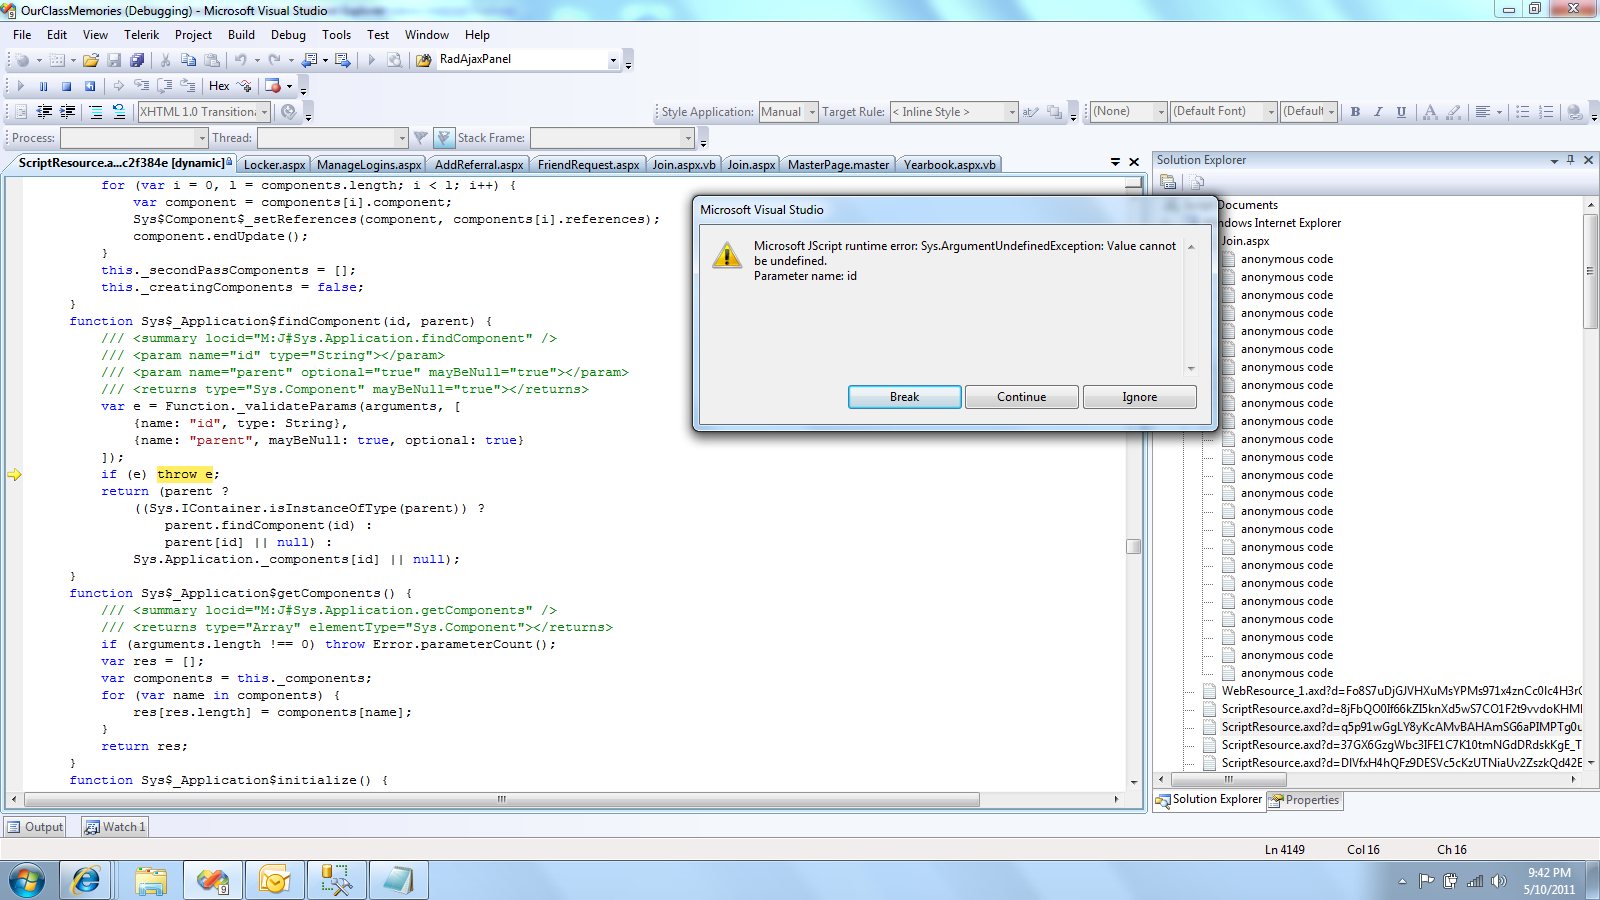Toggle the highlighted thread flag filter button
Image resolution: width=1600 pixels, height=900 pixels.
(x=445, y=138)
